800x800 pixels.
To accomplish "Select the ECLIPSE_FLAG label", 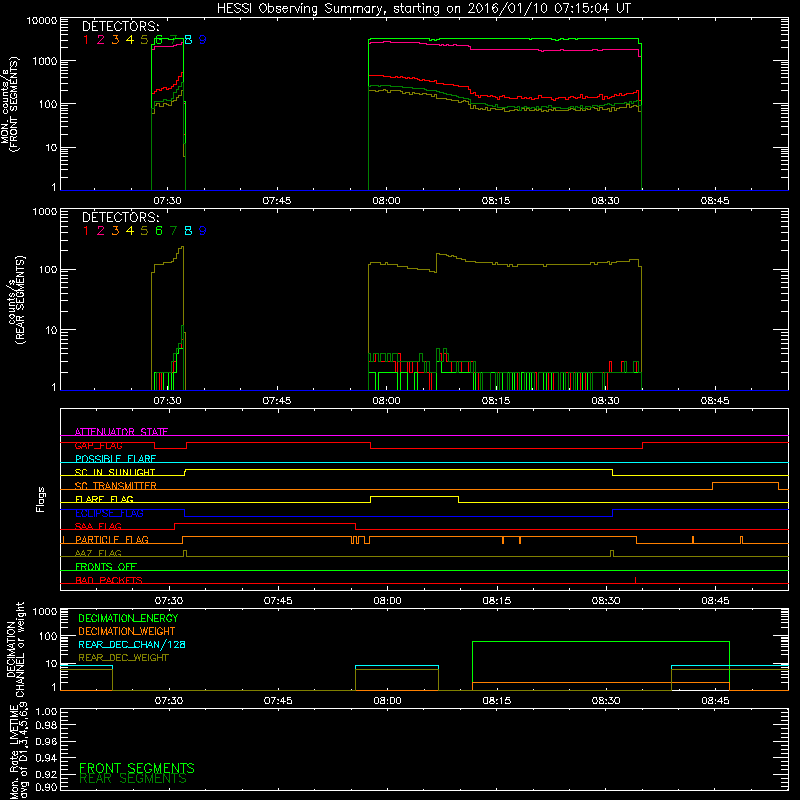I will tap(109, 513).
